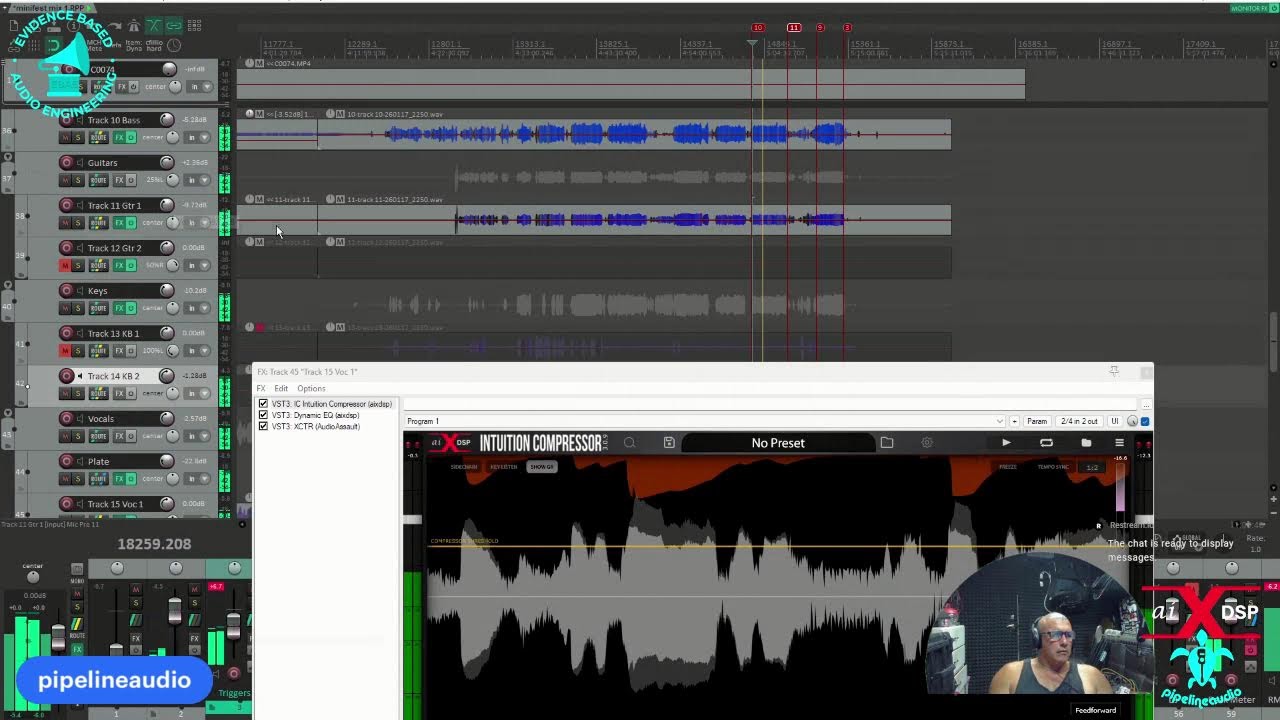Collapse the Guitars folder track
Viewport: 1280px width, 720px height.
pos(8,157)
